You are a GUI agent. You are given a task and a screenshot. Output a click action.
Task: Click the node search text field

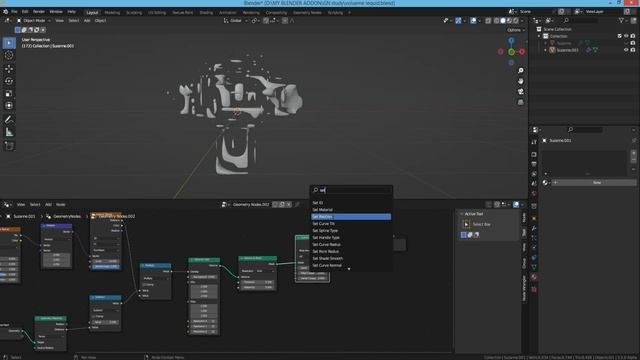351,190
